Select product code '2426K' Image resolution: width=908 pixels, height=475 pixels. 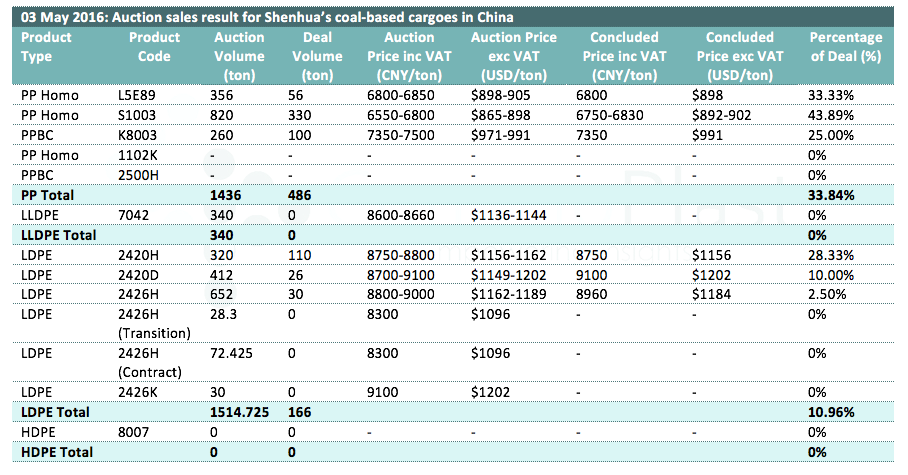(138, 392)
